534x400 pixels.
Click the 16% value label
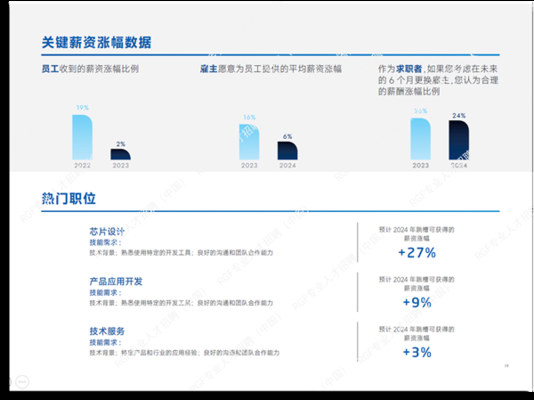click(x=249, y=117)
